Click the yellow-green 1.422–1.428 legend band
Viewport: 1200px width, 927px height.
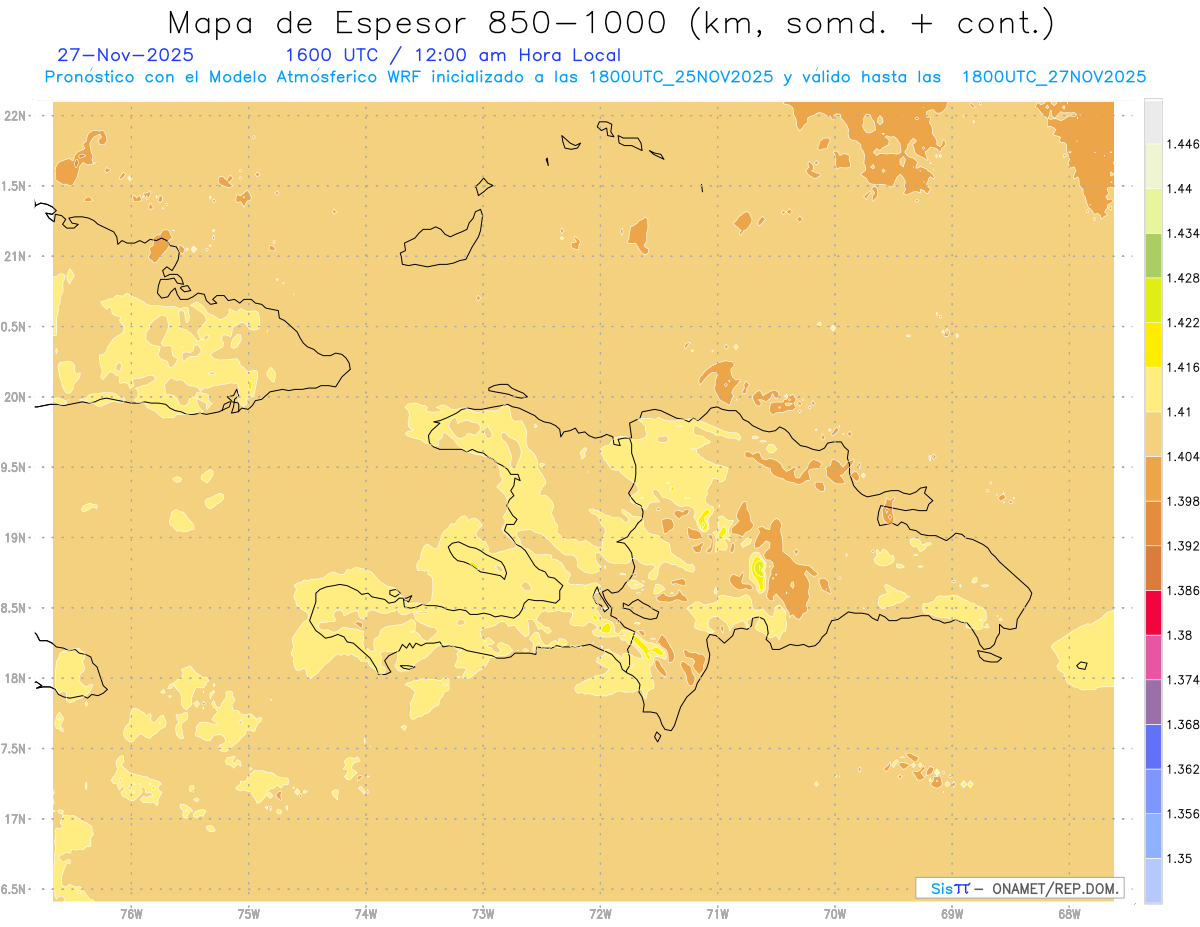(1153, 300)
